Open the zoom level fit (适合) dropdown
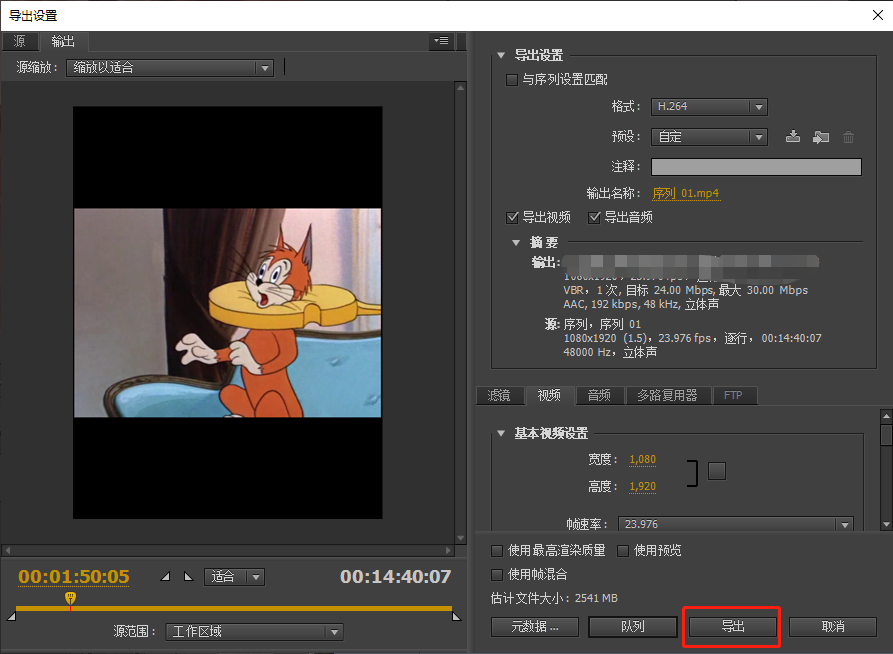Image resolution: width=893 pixels, height=654 pixels. (234, 577)
